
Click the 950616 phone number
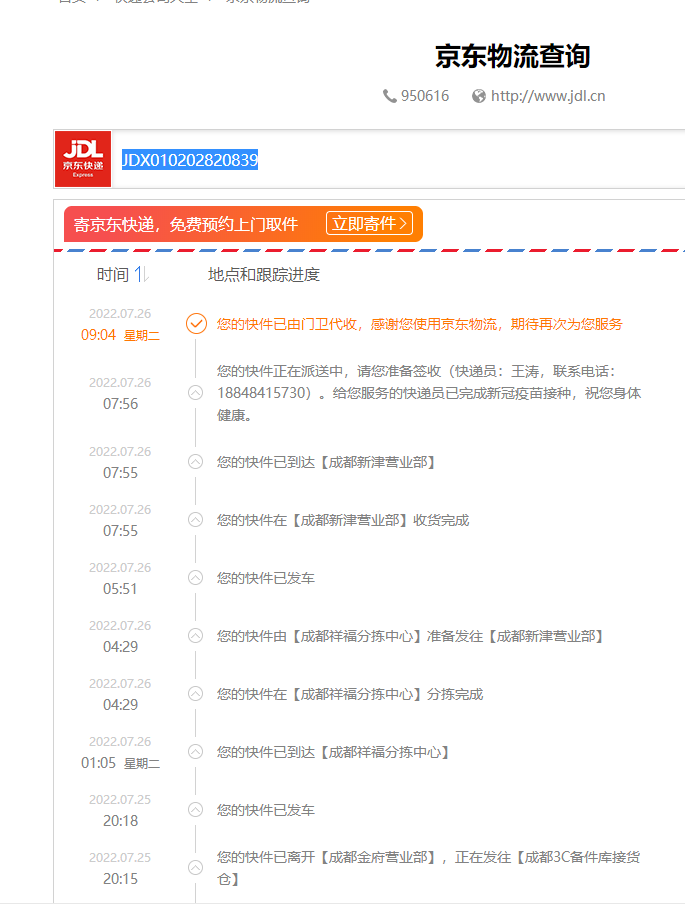pos(424,96)
